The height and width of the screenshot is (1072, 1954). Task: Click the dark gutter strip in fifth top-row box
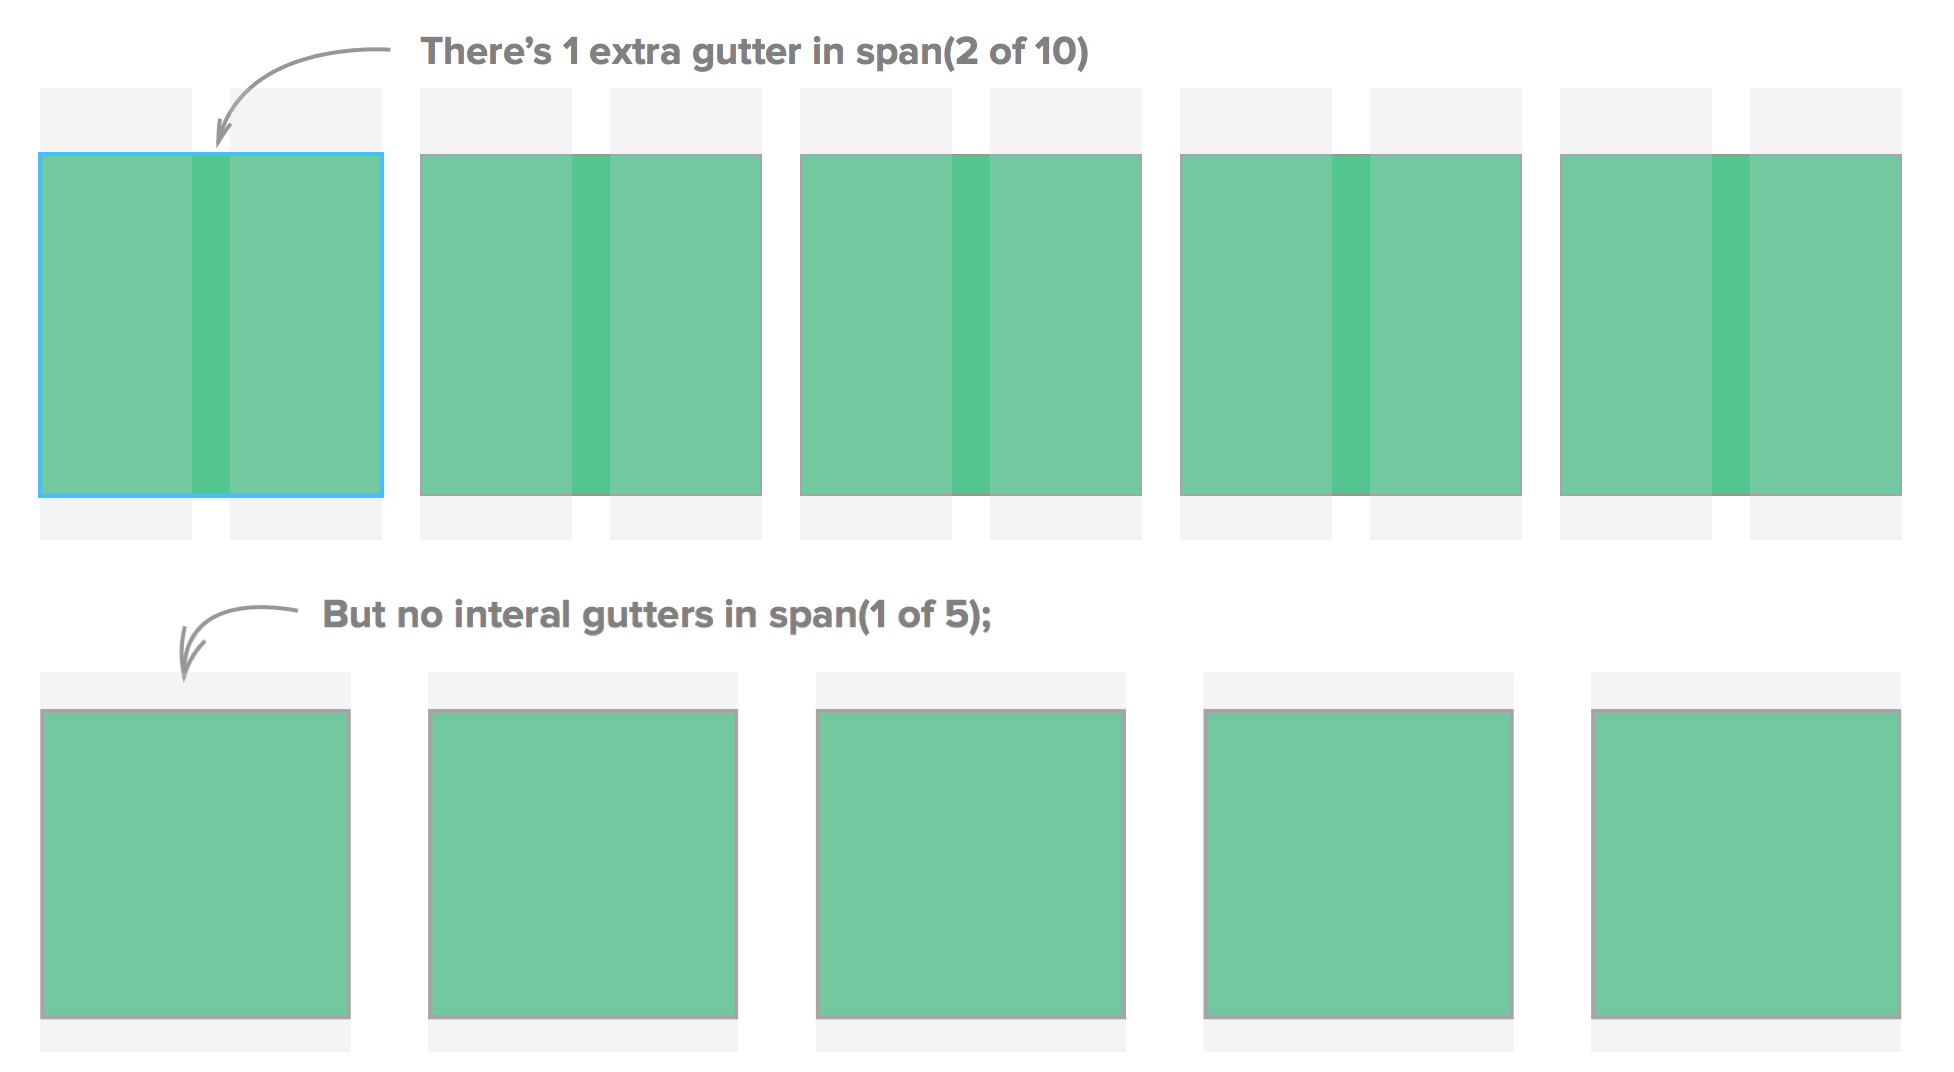click(x=1731, y=325)
